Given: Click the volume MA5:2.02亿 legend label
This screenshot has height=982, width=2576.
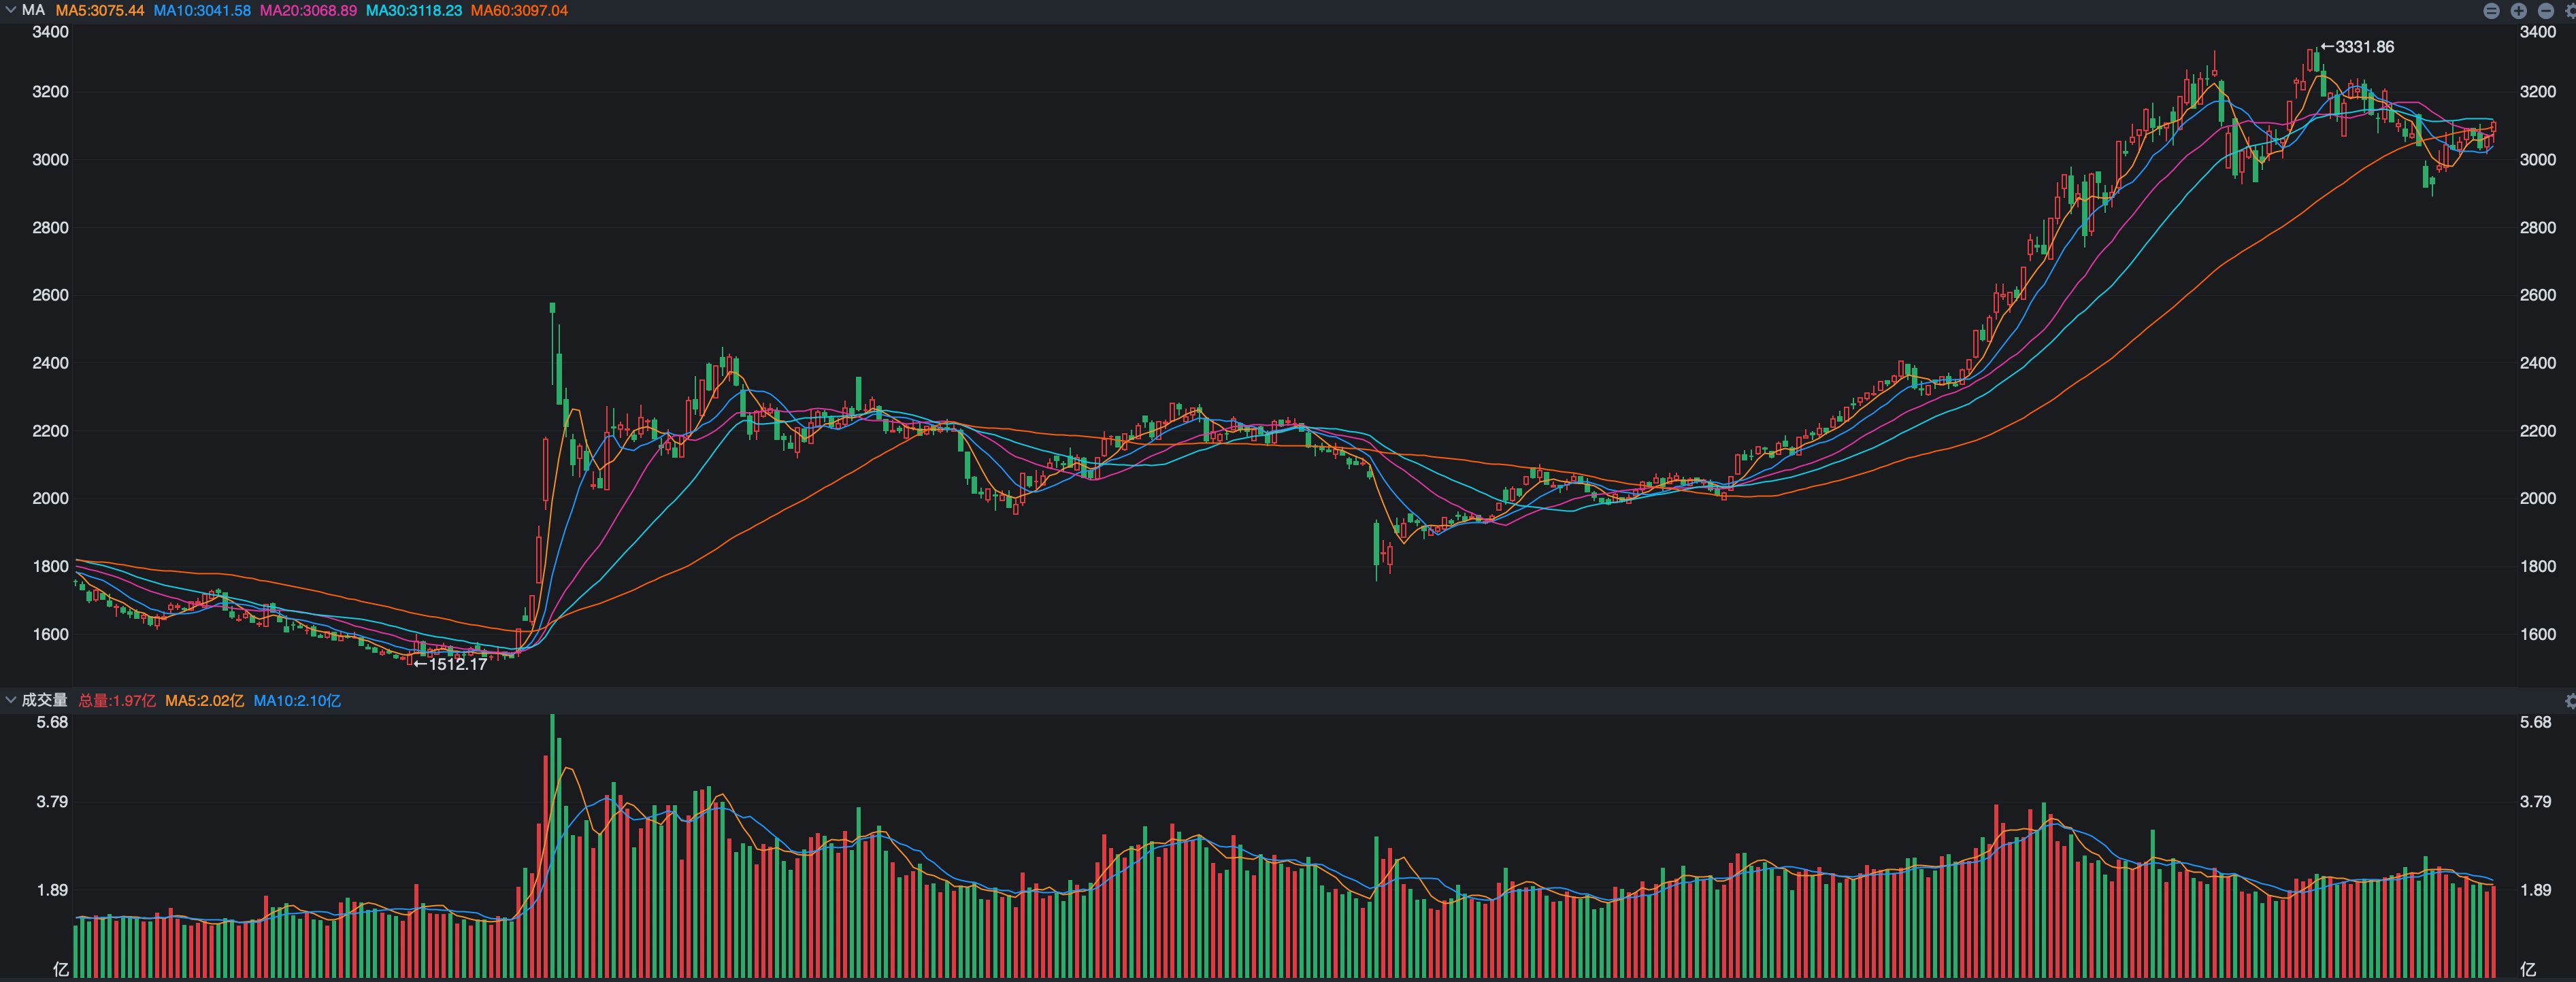Looking at the screenshot, I should point(204,700).
